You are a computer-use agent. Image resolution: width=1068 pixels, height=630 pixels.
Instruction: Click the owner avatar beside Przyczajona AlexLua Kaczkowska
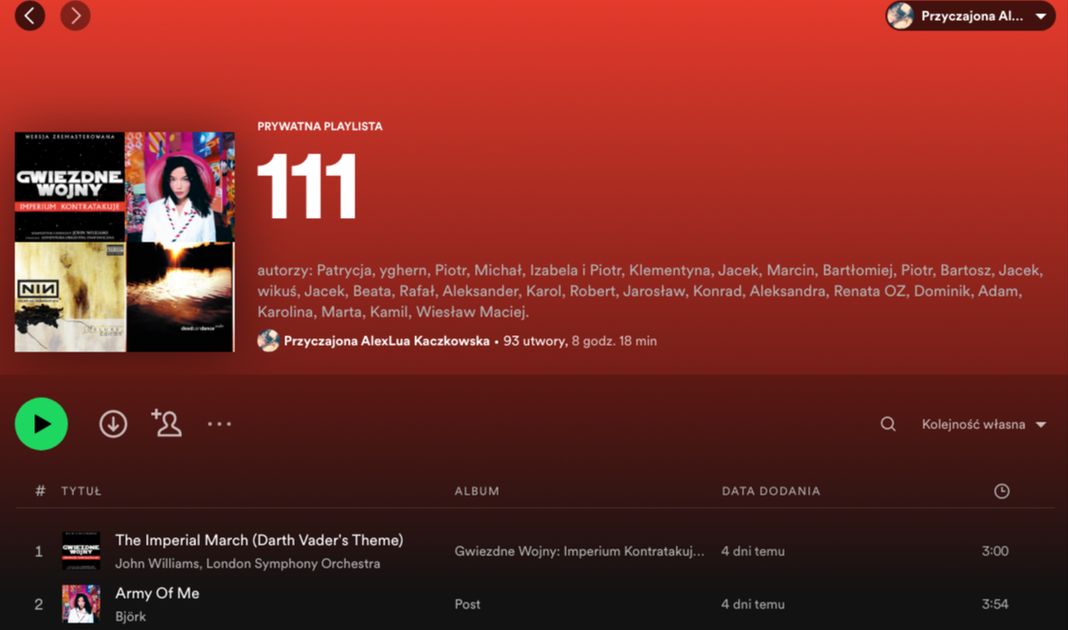point(268,341)
